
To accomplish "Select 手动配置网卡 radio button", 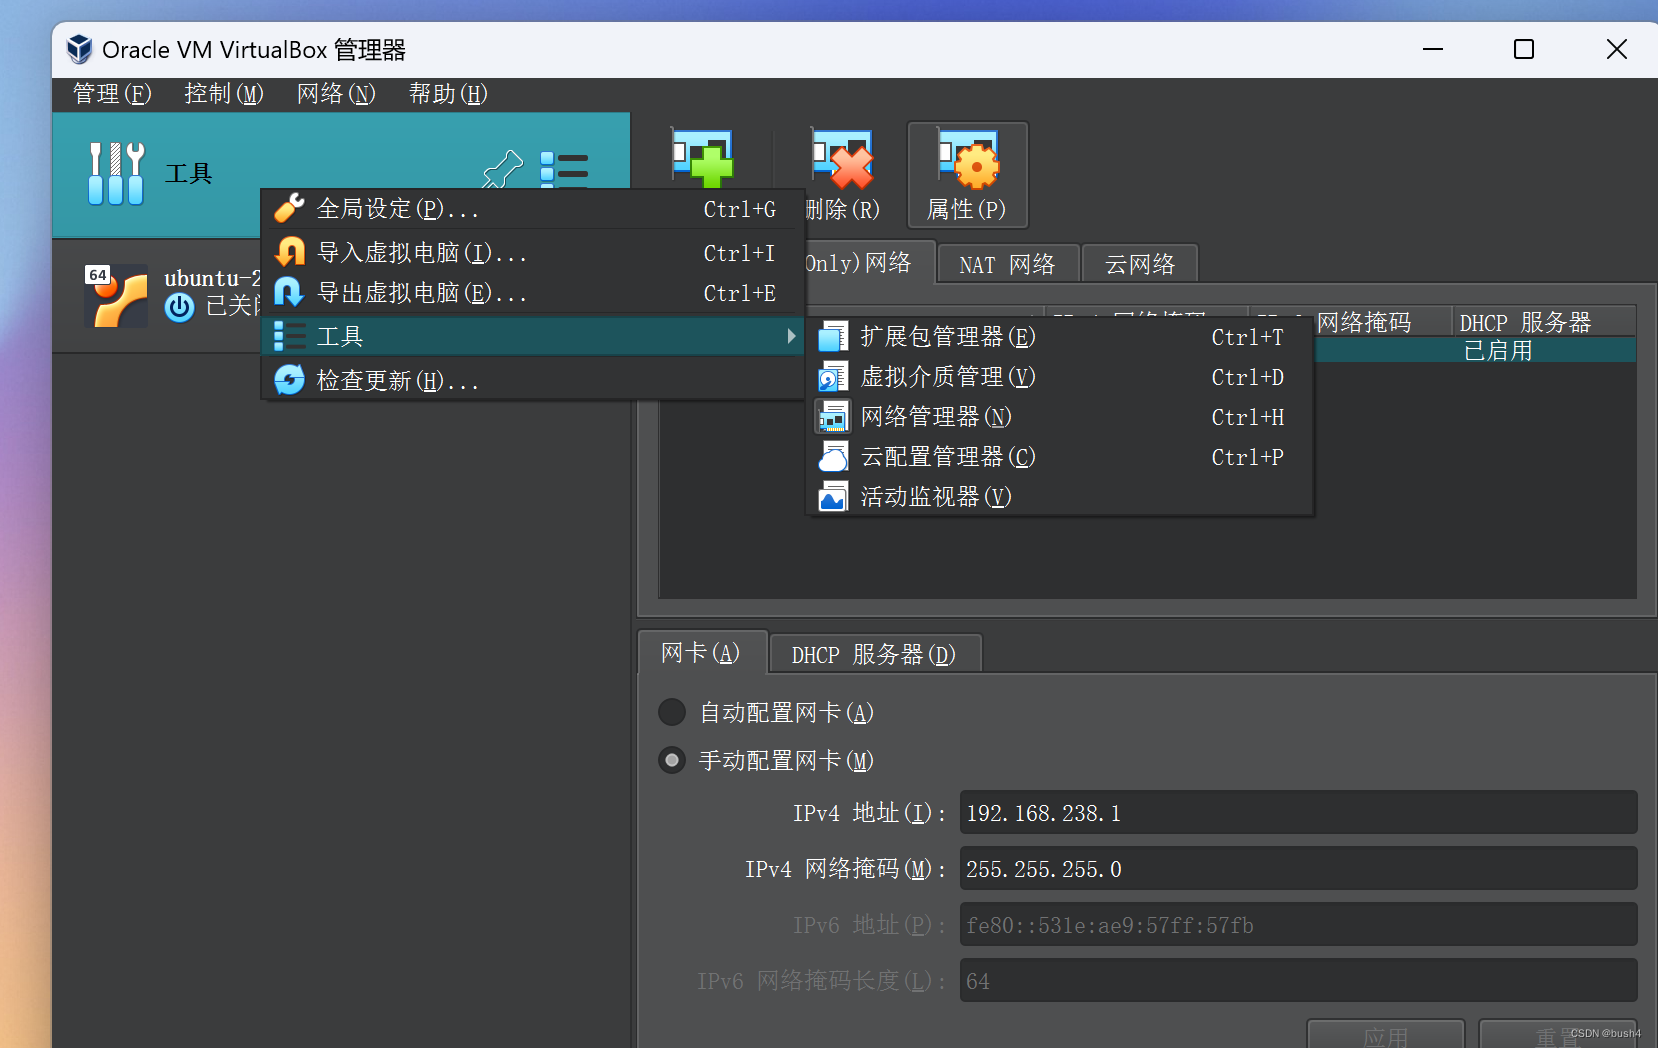I will 672,760.
